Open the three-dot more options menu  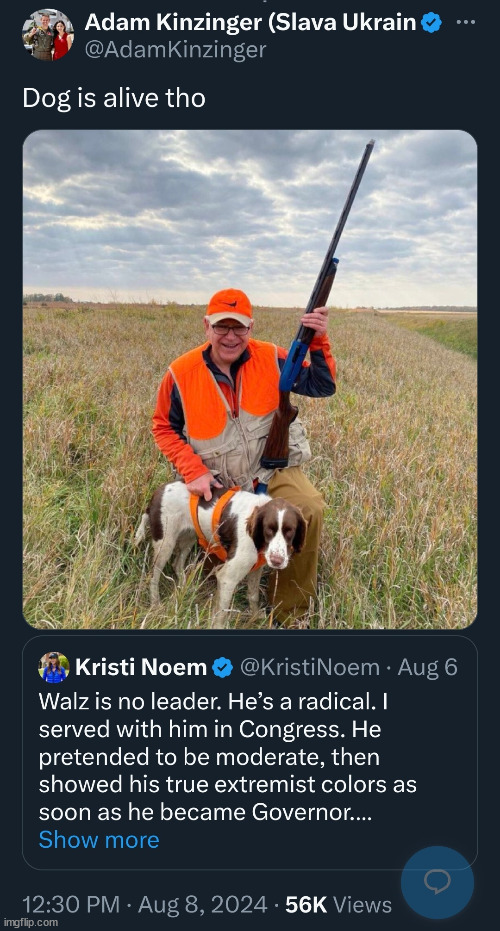pyautogui.click(x=466, y=22)
